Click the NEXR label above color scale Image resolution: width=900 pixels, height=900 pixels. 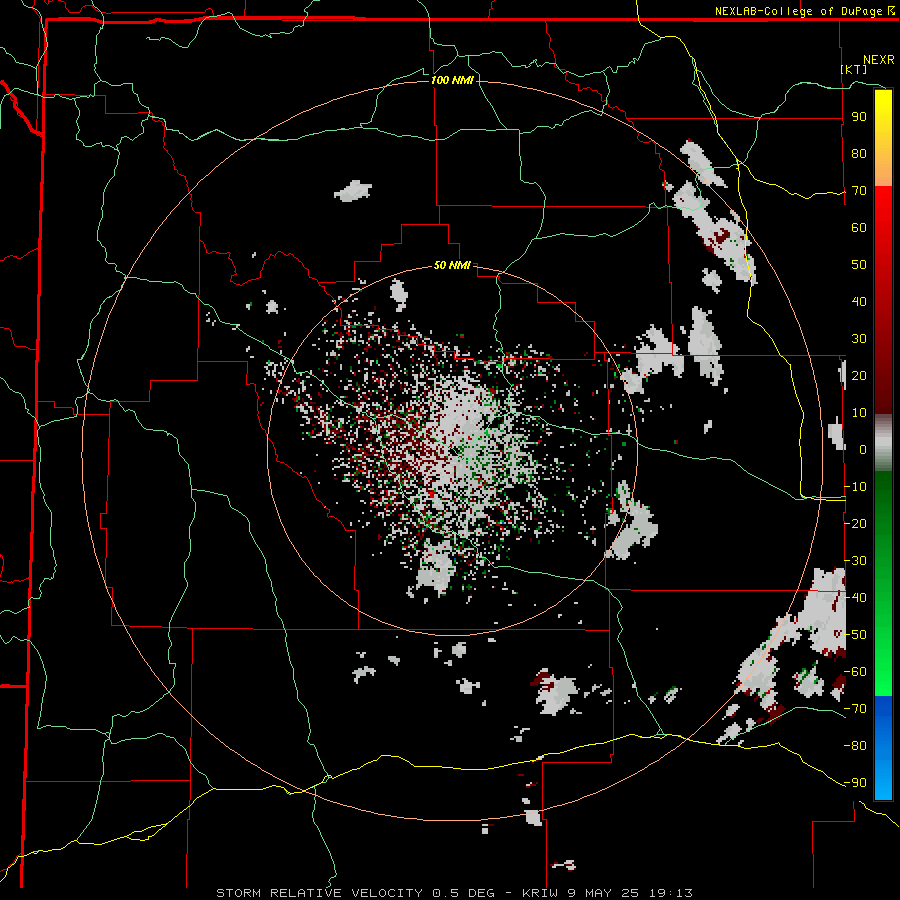(879, 60)
